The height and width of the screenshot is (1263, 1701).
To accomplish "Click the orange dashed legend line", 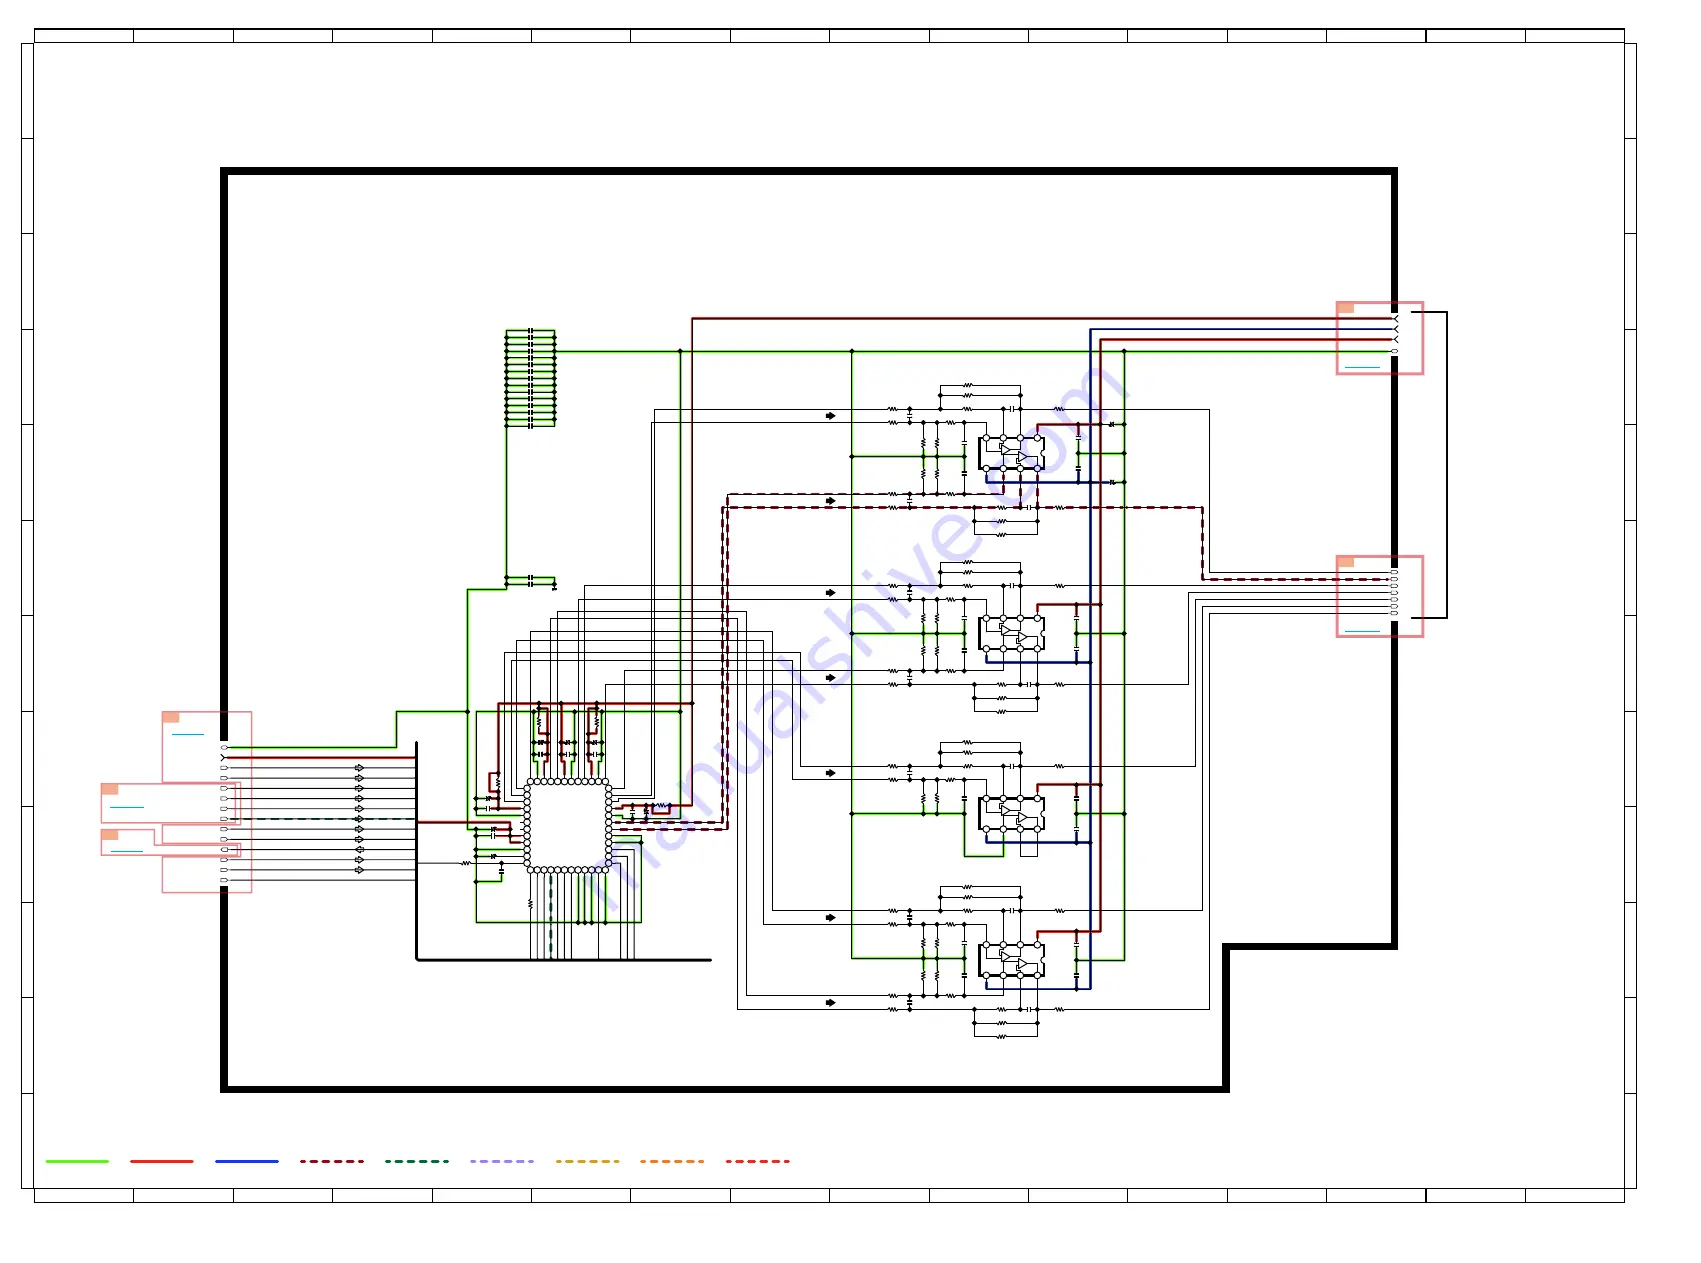I will pyautogui.click(x=672, y=1161).
